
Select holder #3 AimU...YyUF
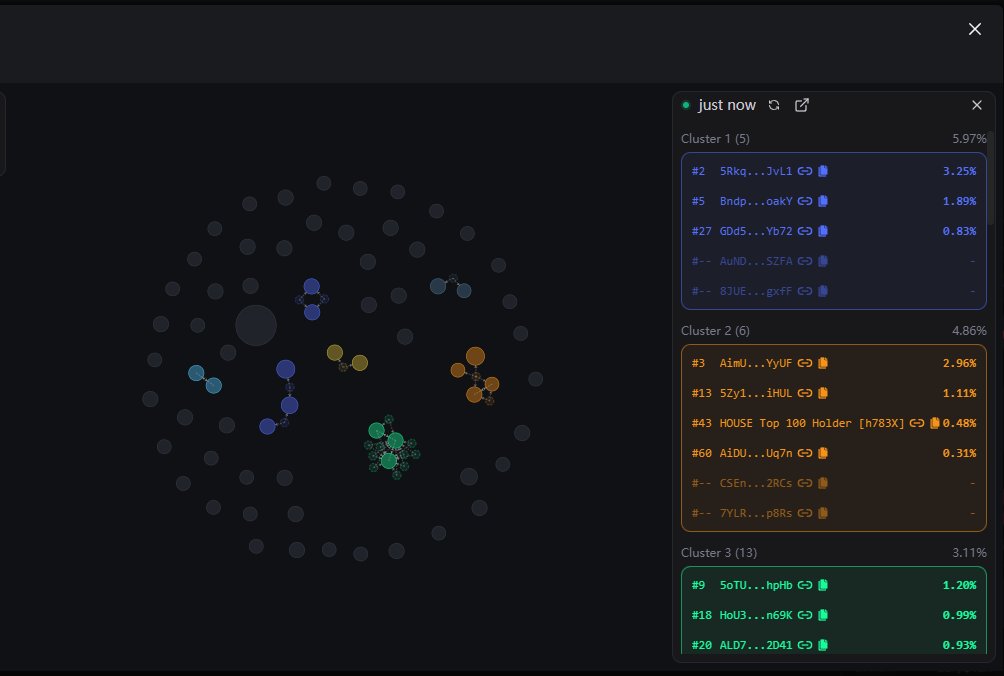pyautogui.click(x=834, y=363)
